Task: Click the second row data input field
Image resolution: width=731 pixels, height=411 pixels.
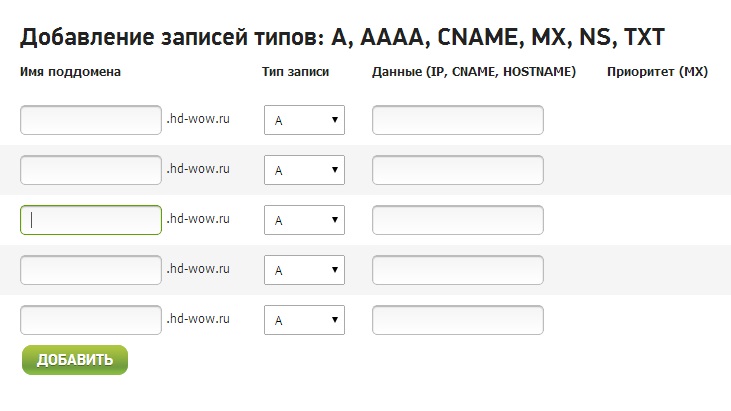Action: coord(458,170)
